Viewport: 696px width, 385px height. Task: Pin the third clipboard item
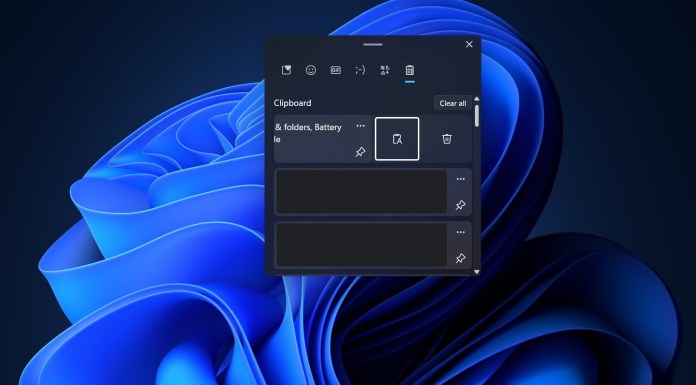click(x=460, y=258)
